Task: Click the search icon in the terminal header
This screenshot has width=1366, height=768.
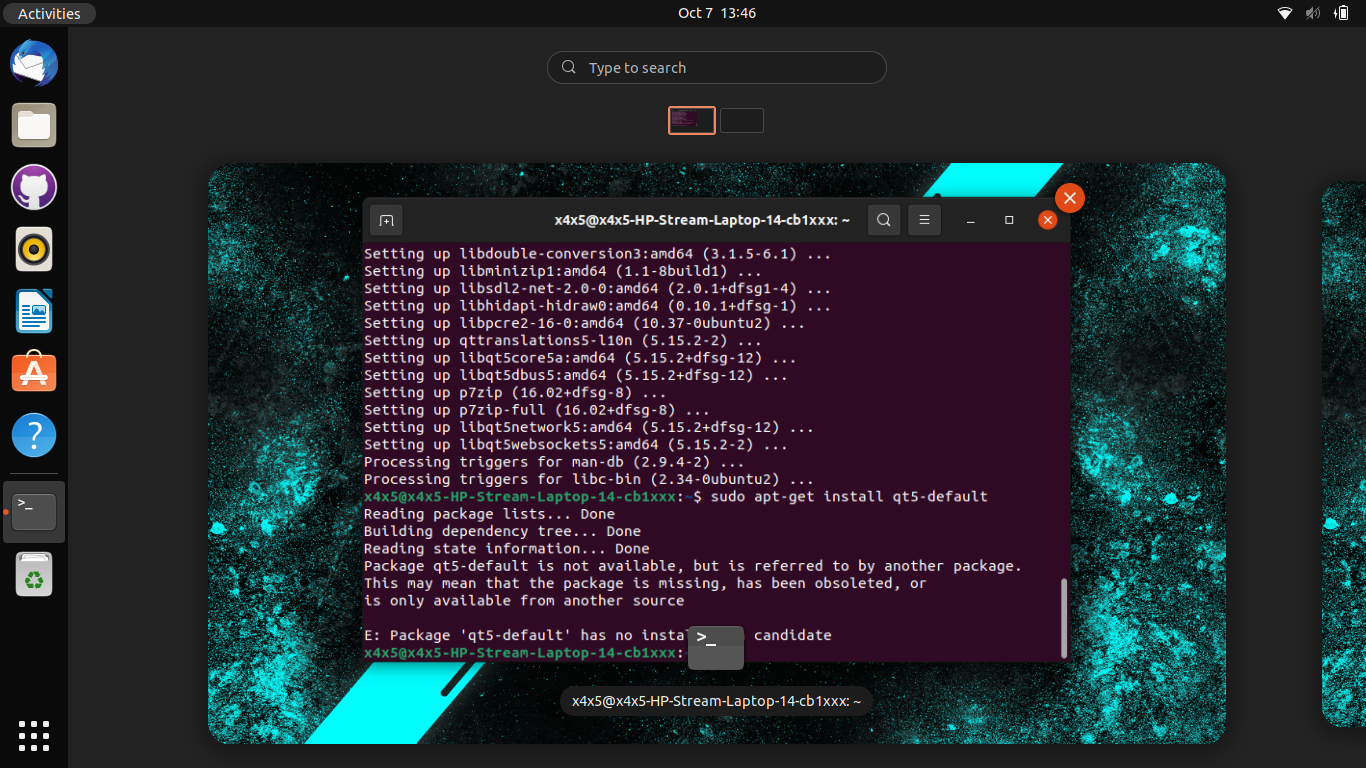Action: coord(883,219)
